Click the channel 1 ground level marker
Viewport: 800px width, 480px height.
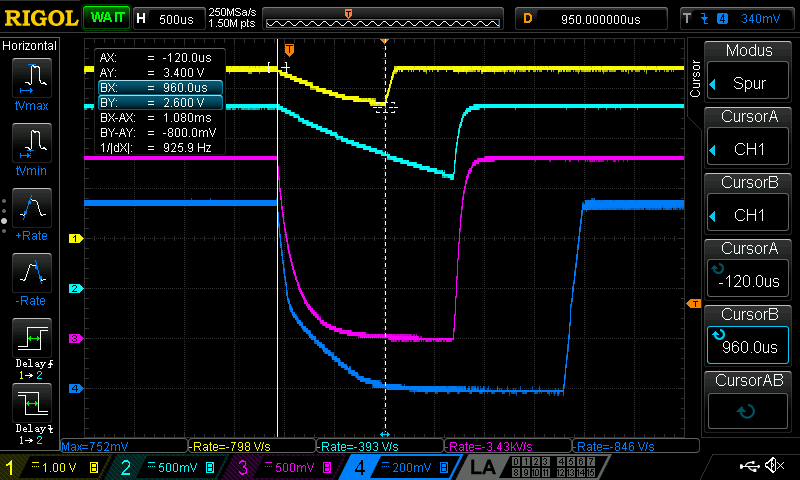(76, 238)
